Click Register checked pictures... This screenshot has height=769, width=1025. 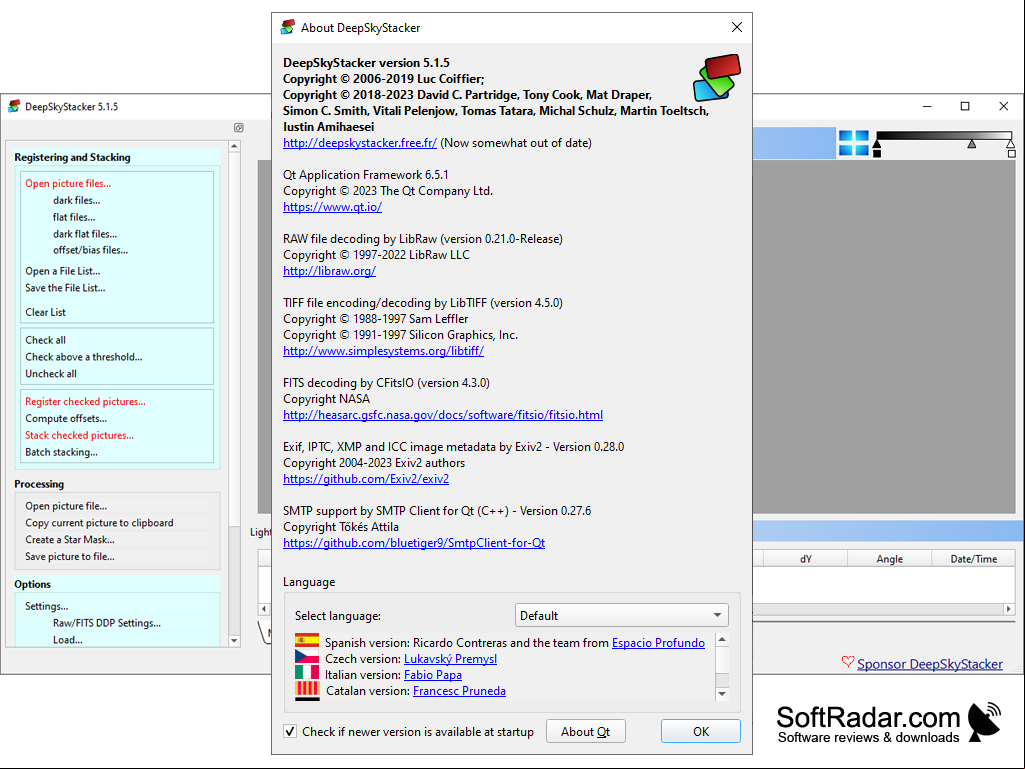(86, 402)
